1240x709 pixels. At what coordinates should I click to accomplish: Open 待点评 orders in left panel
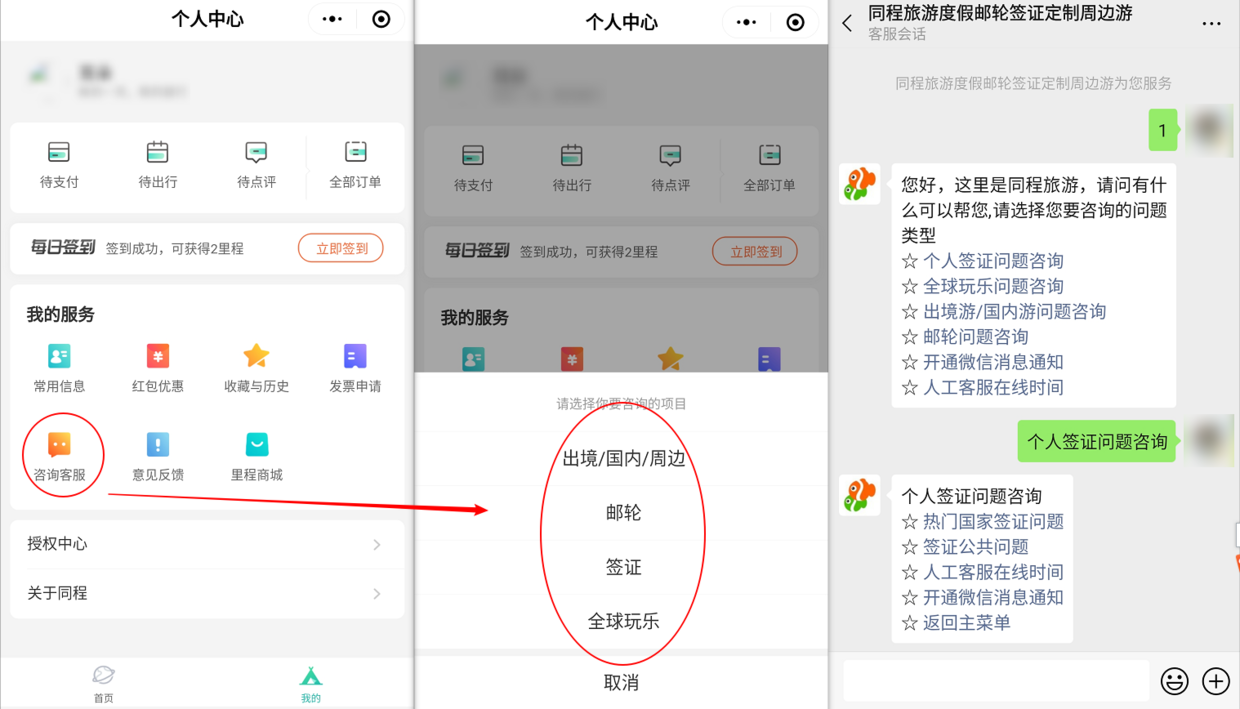click(x=256, y=165)
